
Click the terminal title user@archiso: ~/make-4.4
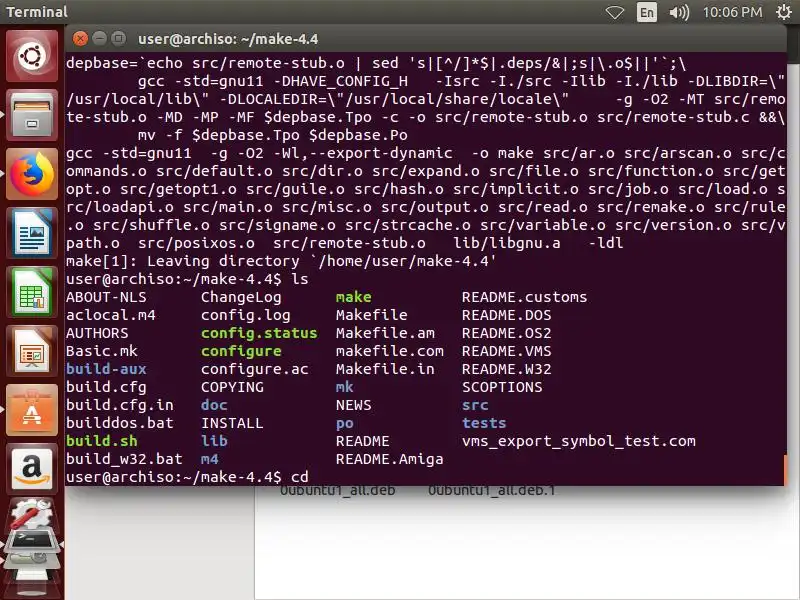click(228, 39)
